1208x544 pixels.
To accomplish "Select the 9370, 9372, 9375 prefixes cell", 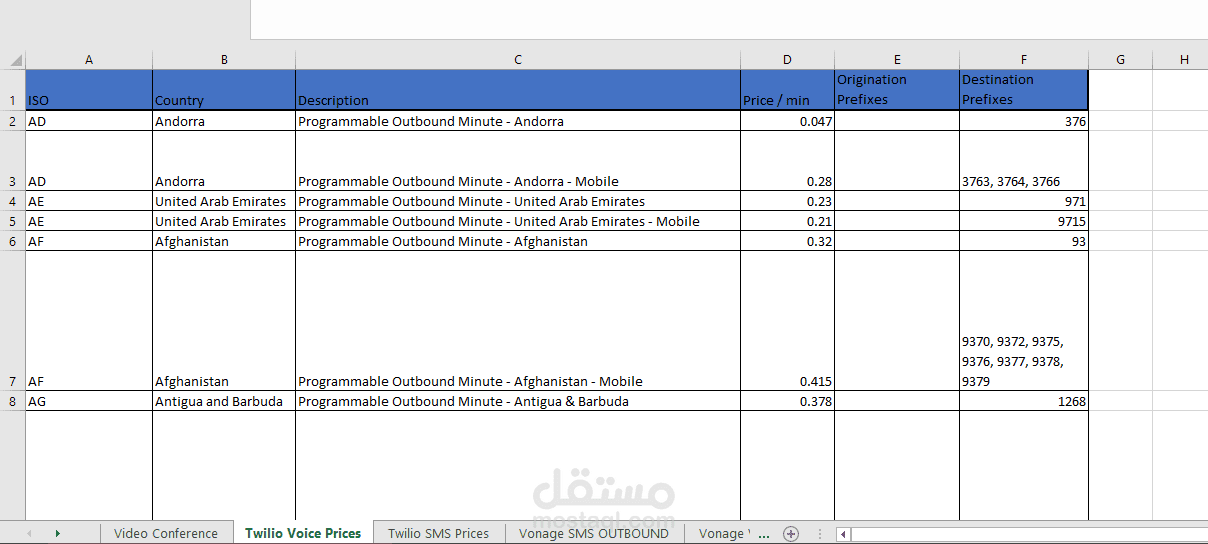I will [x=1024, y=321].
